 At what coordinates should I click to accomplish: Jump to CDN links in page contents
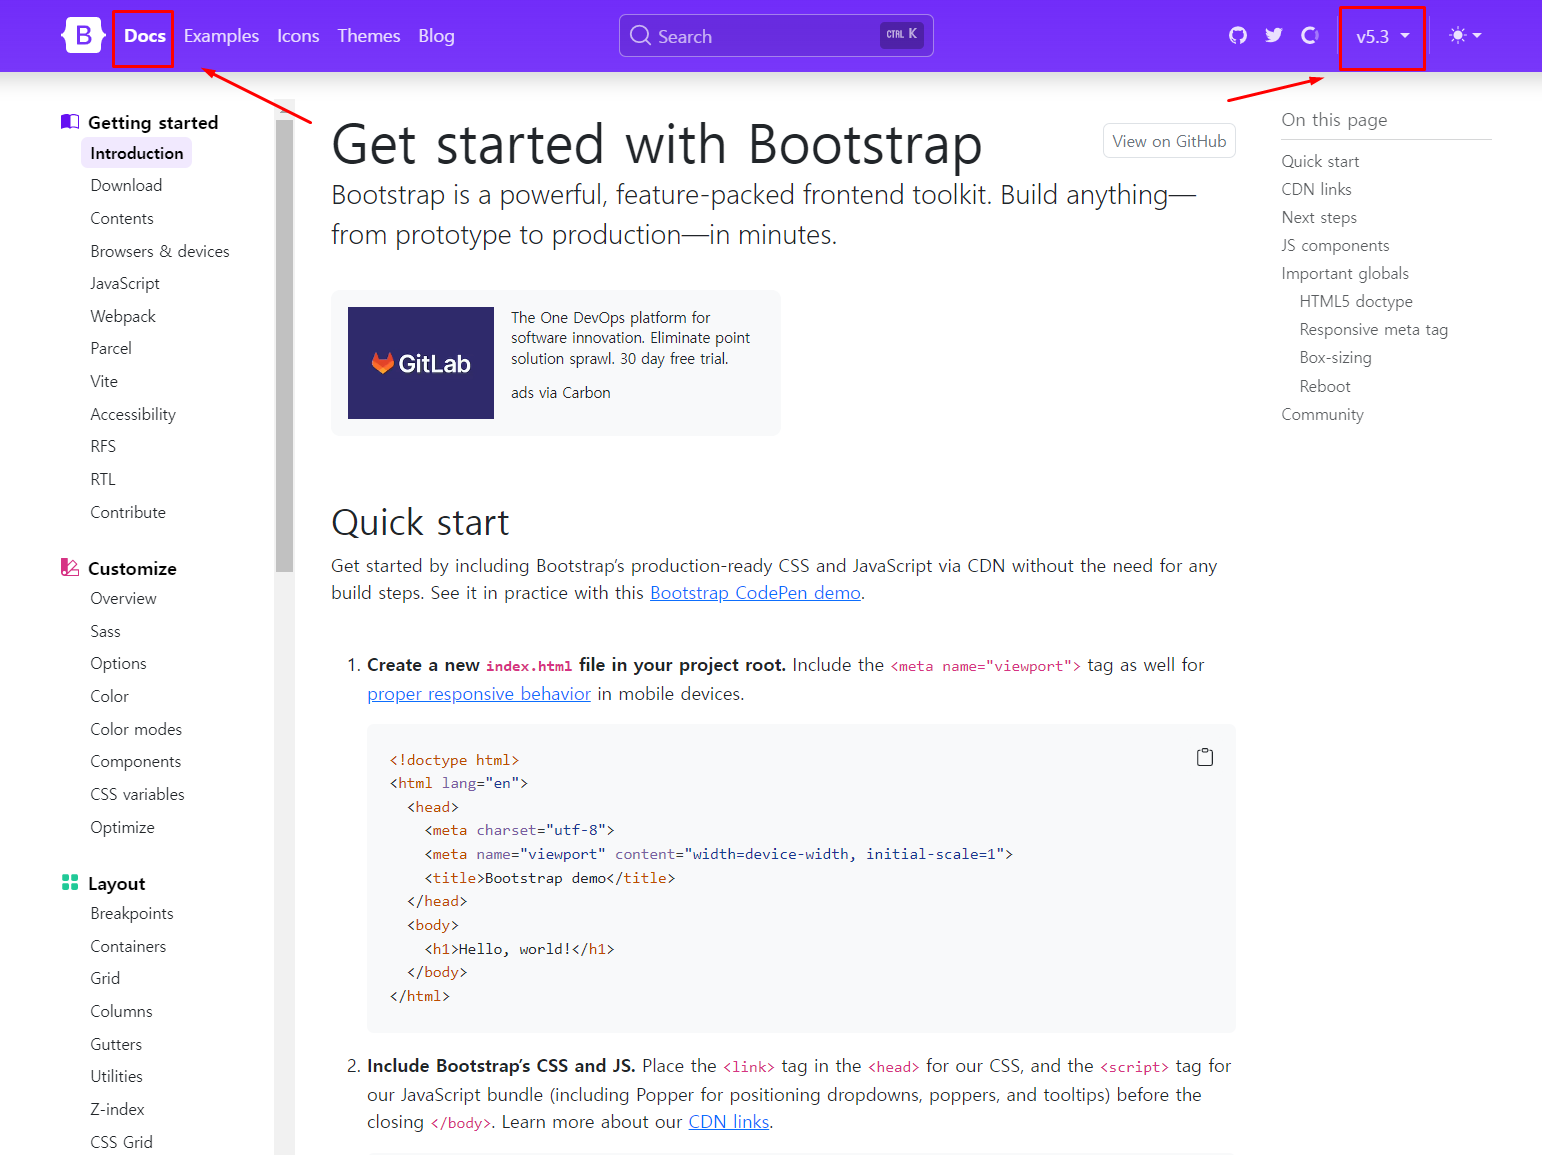point(1316,190)
